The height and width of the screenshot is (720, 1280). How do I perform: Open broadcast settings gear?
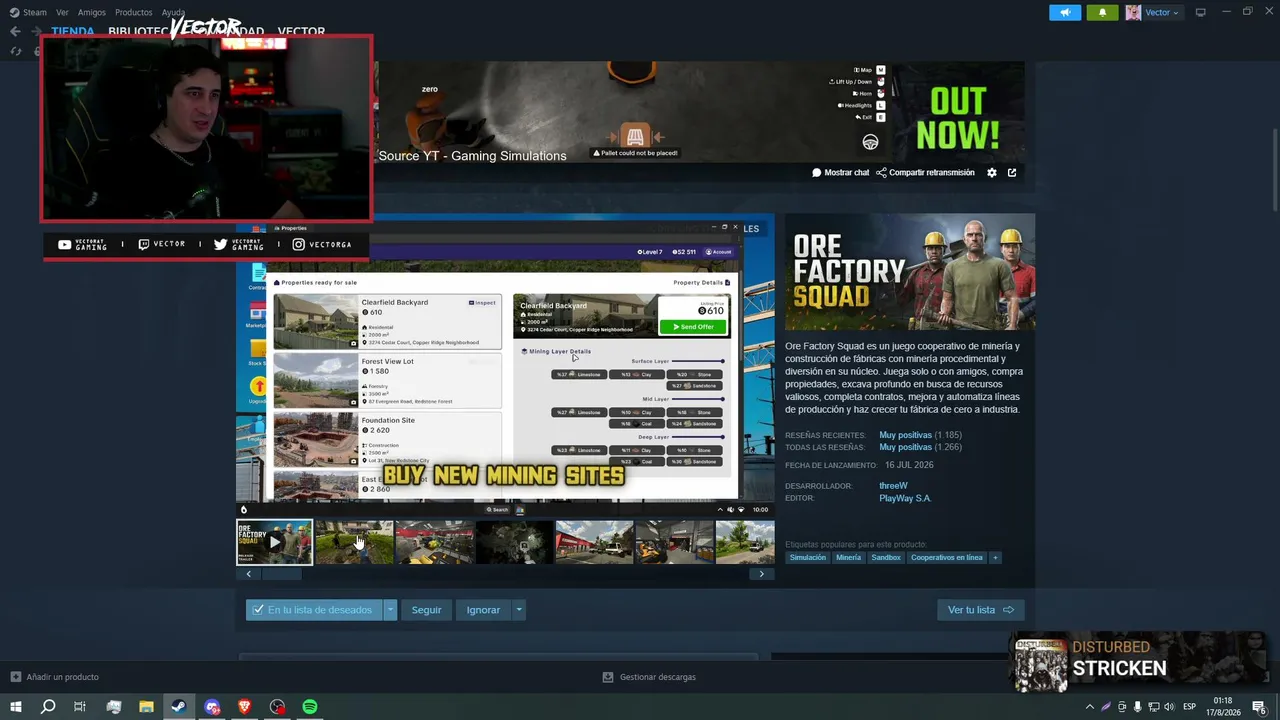(x=992, y=173)
